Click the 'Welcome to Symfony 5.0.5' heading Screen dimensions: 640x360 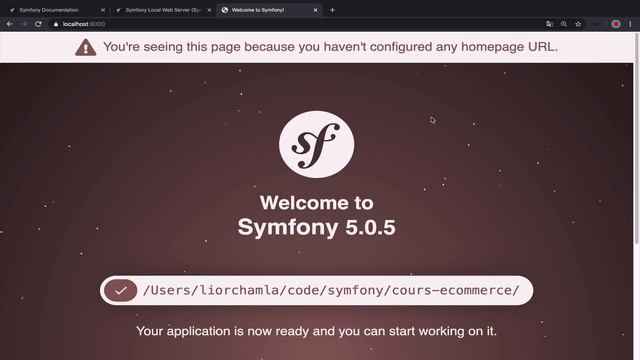(317, 215)
